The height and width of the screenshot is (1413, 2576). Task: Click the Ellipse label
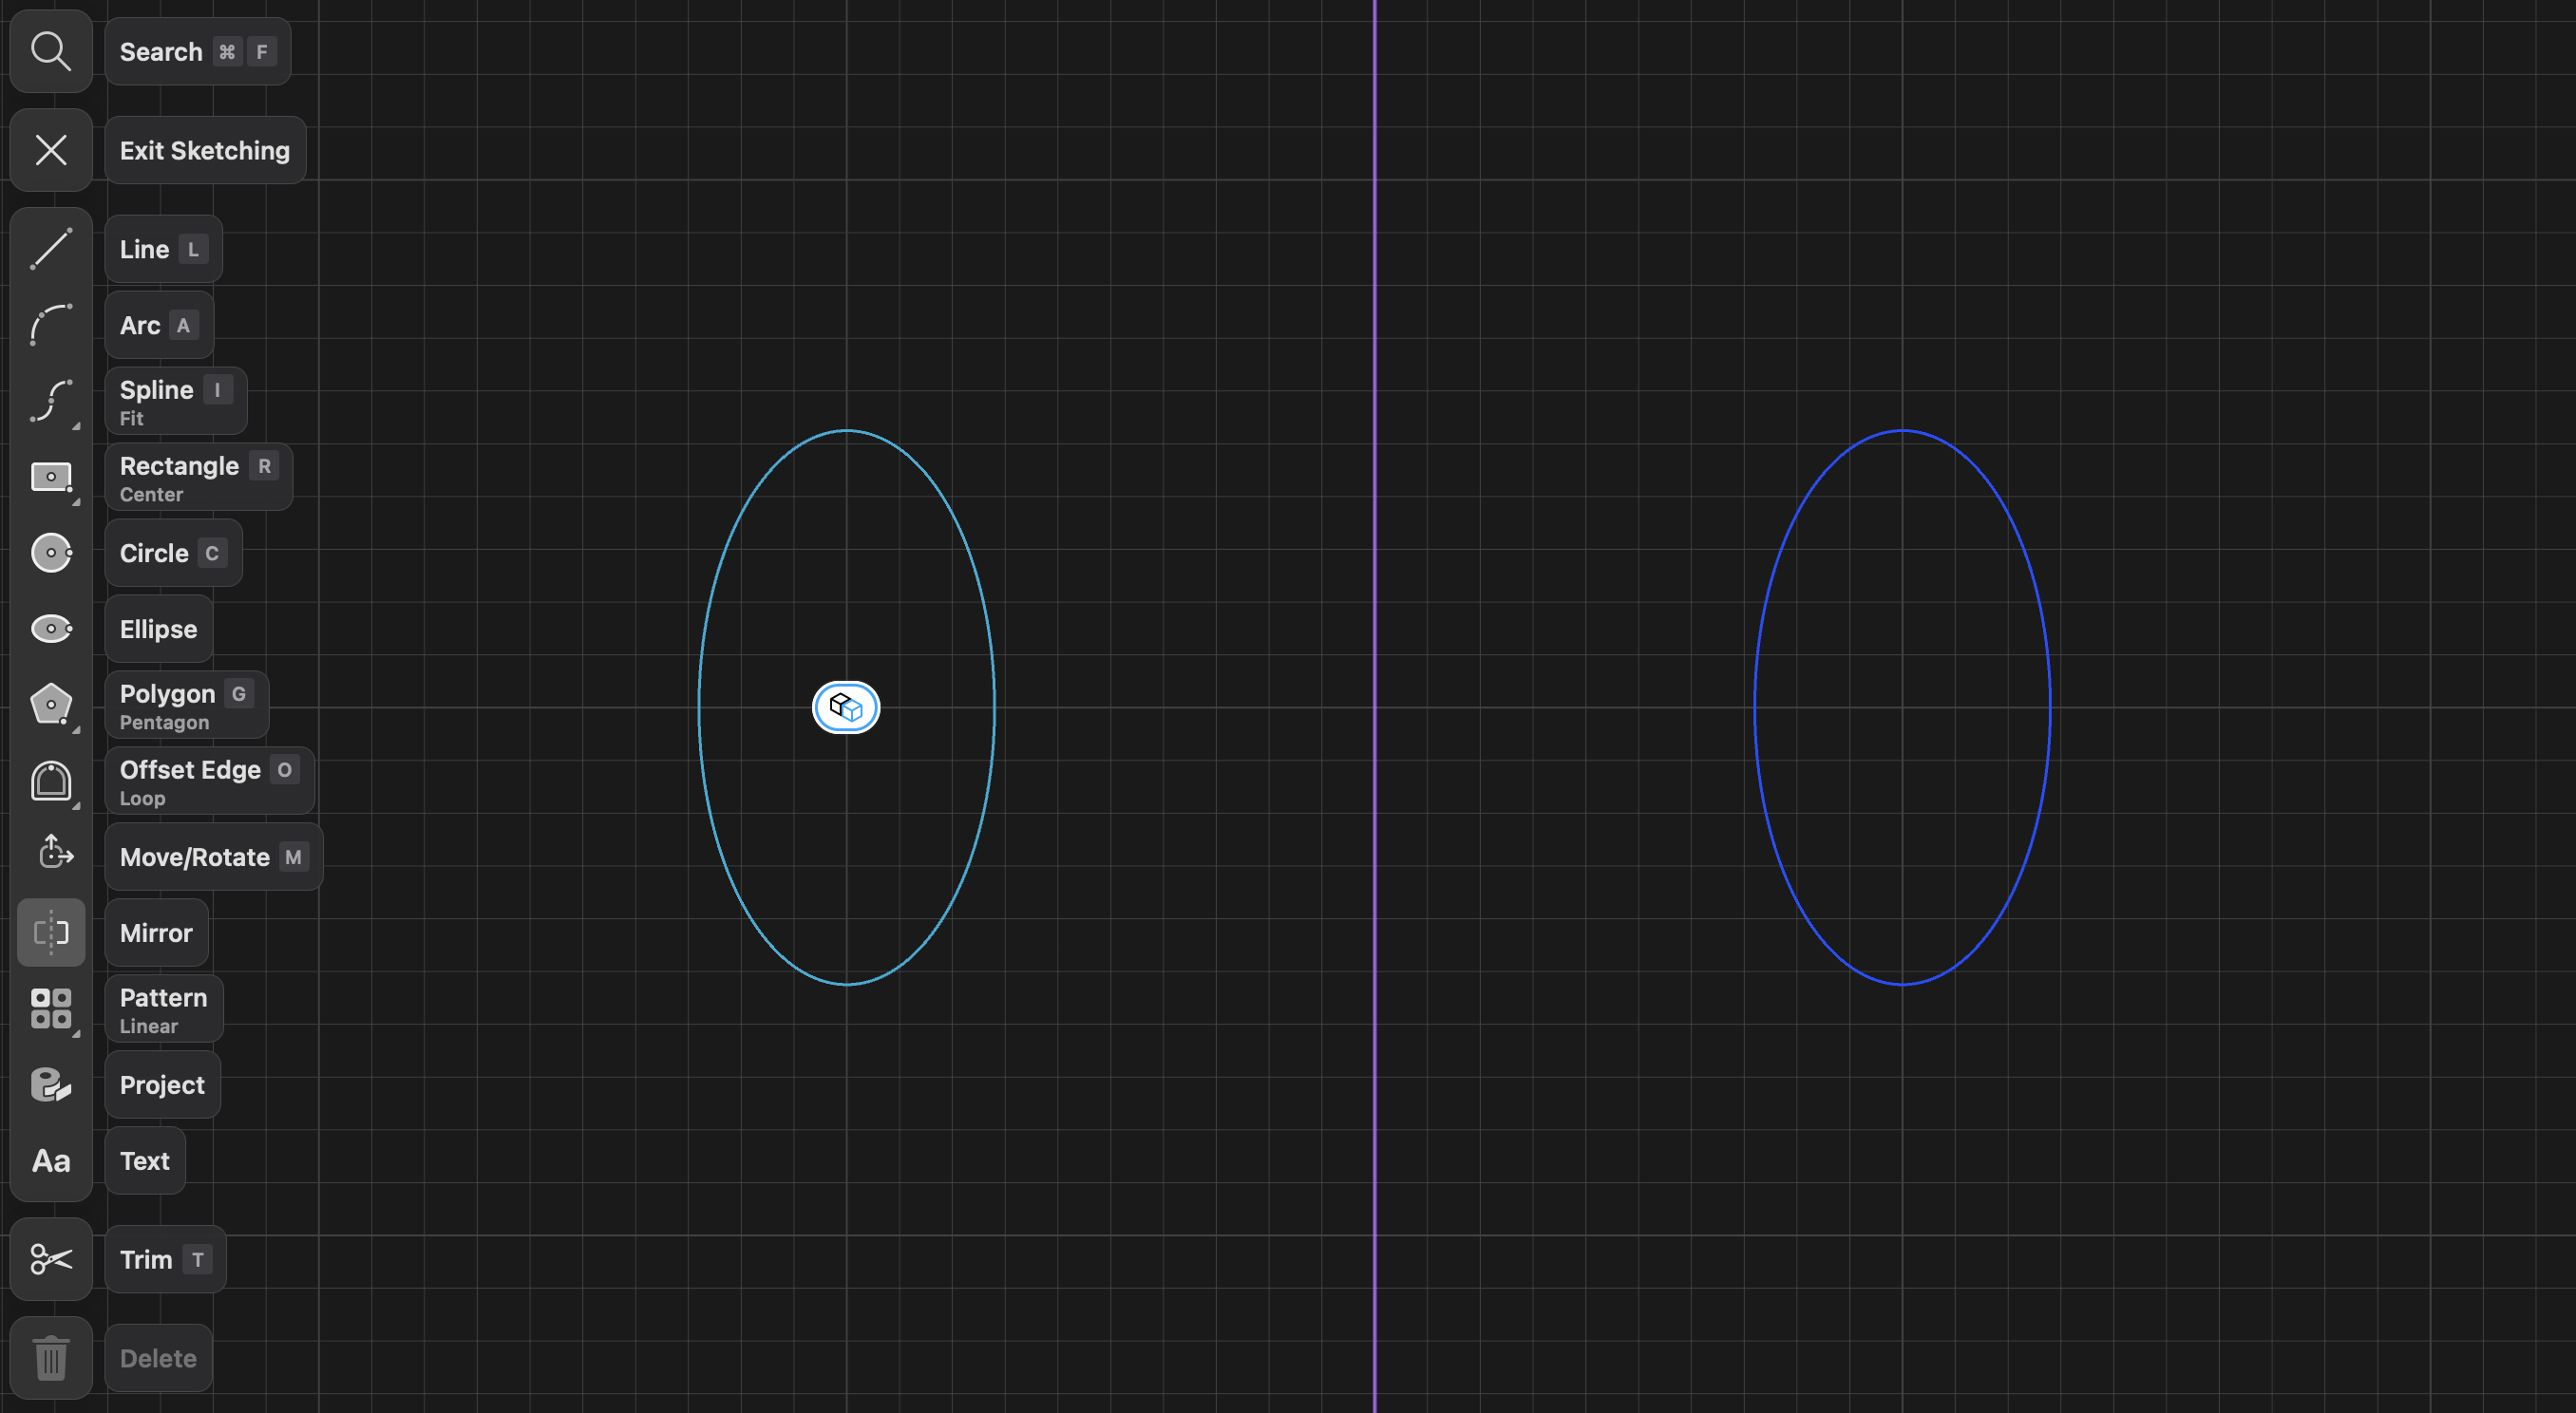[159, 629]
